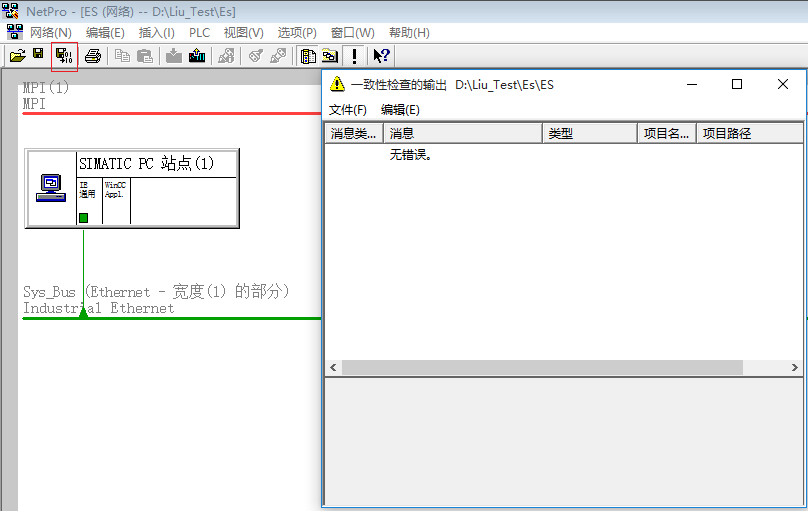Click the Upload station to PG icon
This screenshot has width=808, height=511.
coord(197,56)
